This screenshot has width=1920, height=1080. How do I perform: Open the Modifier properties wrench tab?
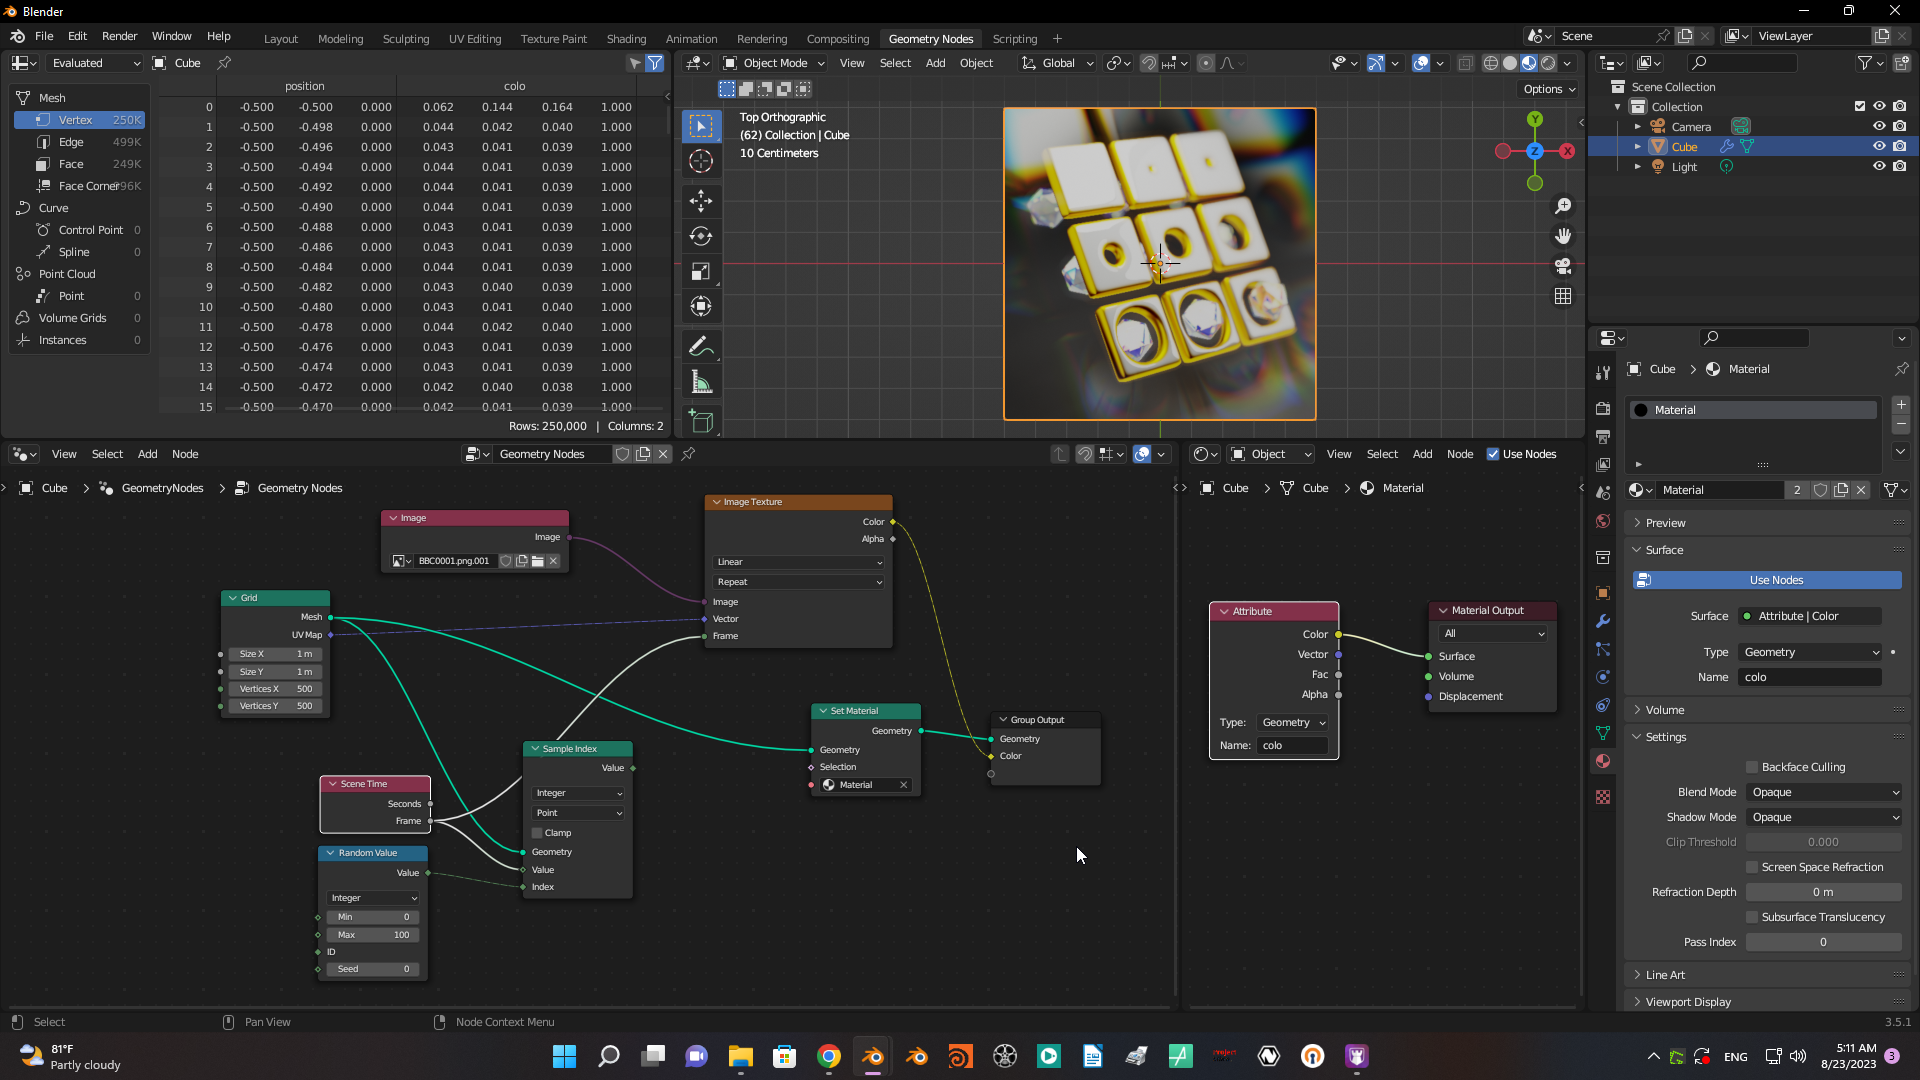[1603, 621]
